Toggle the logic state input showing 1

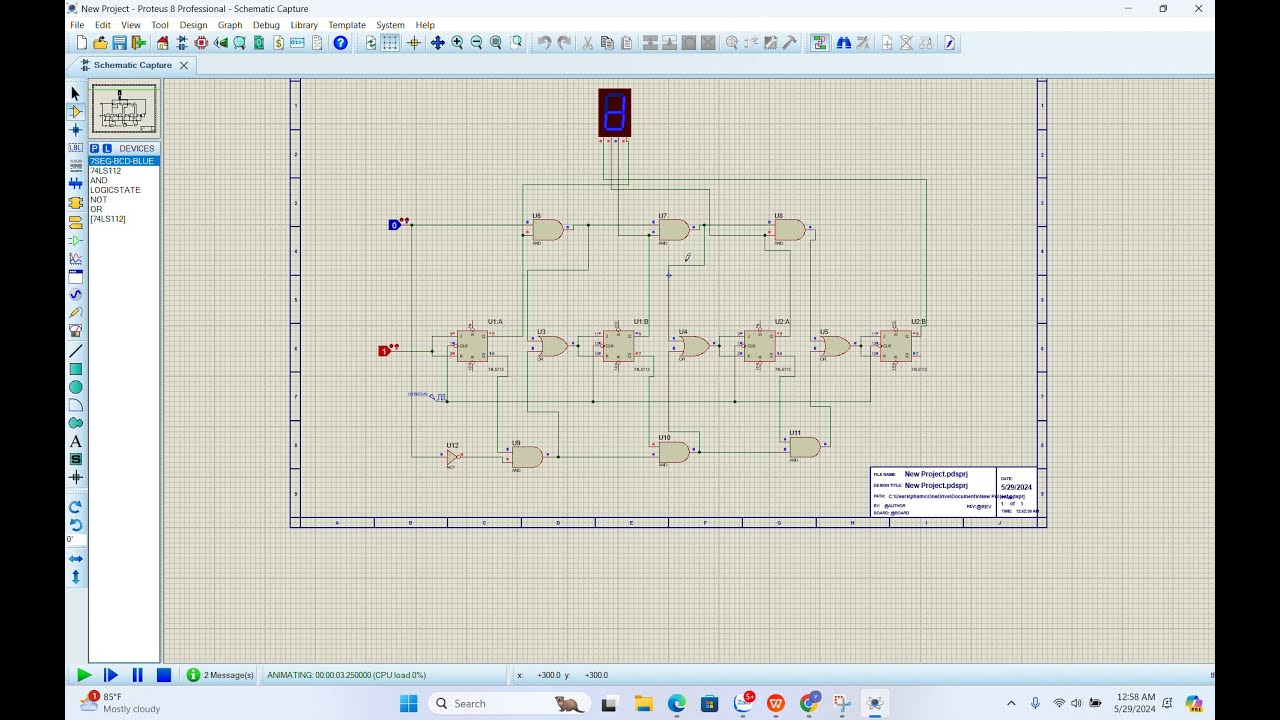(x=383, y=351)
